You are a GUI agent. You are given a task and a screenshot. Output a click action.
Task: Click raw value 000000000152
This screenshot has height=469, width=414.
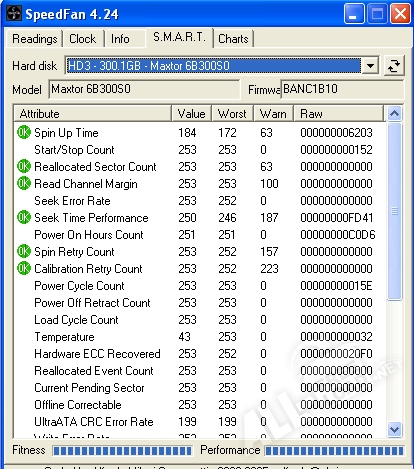click(336, 149)
